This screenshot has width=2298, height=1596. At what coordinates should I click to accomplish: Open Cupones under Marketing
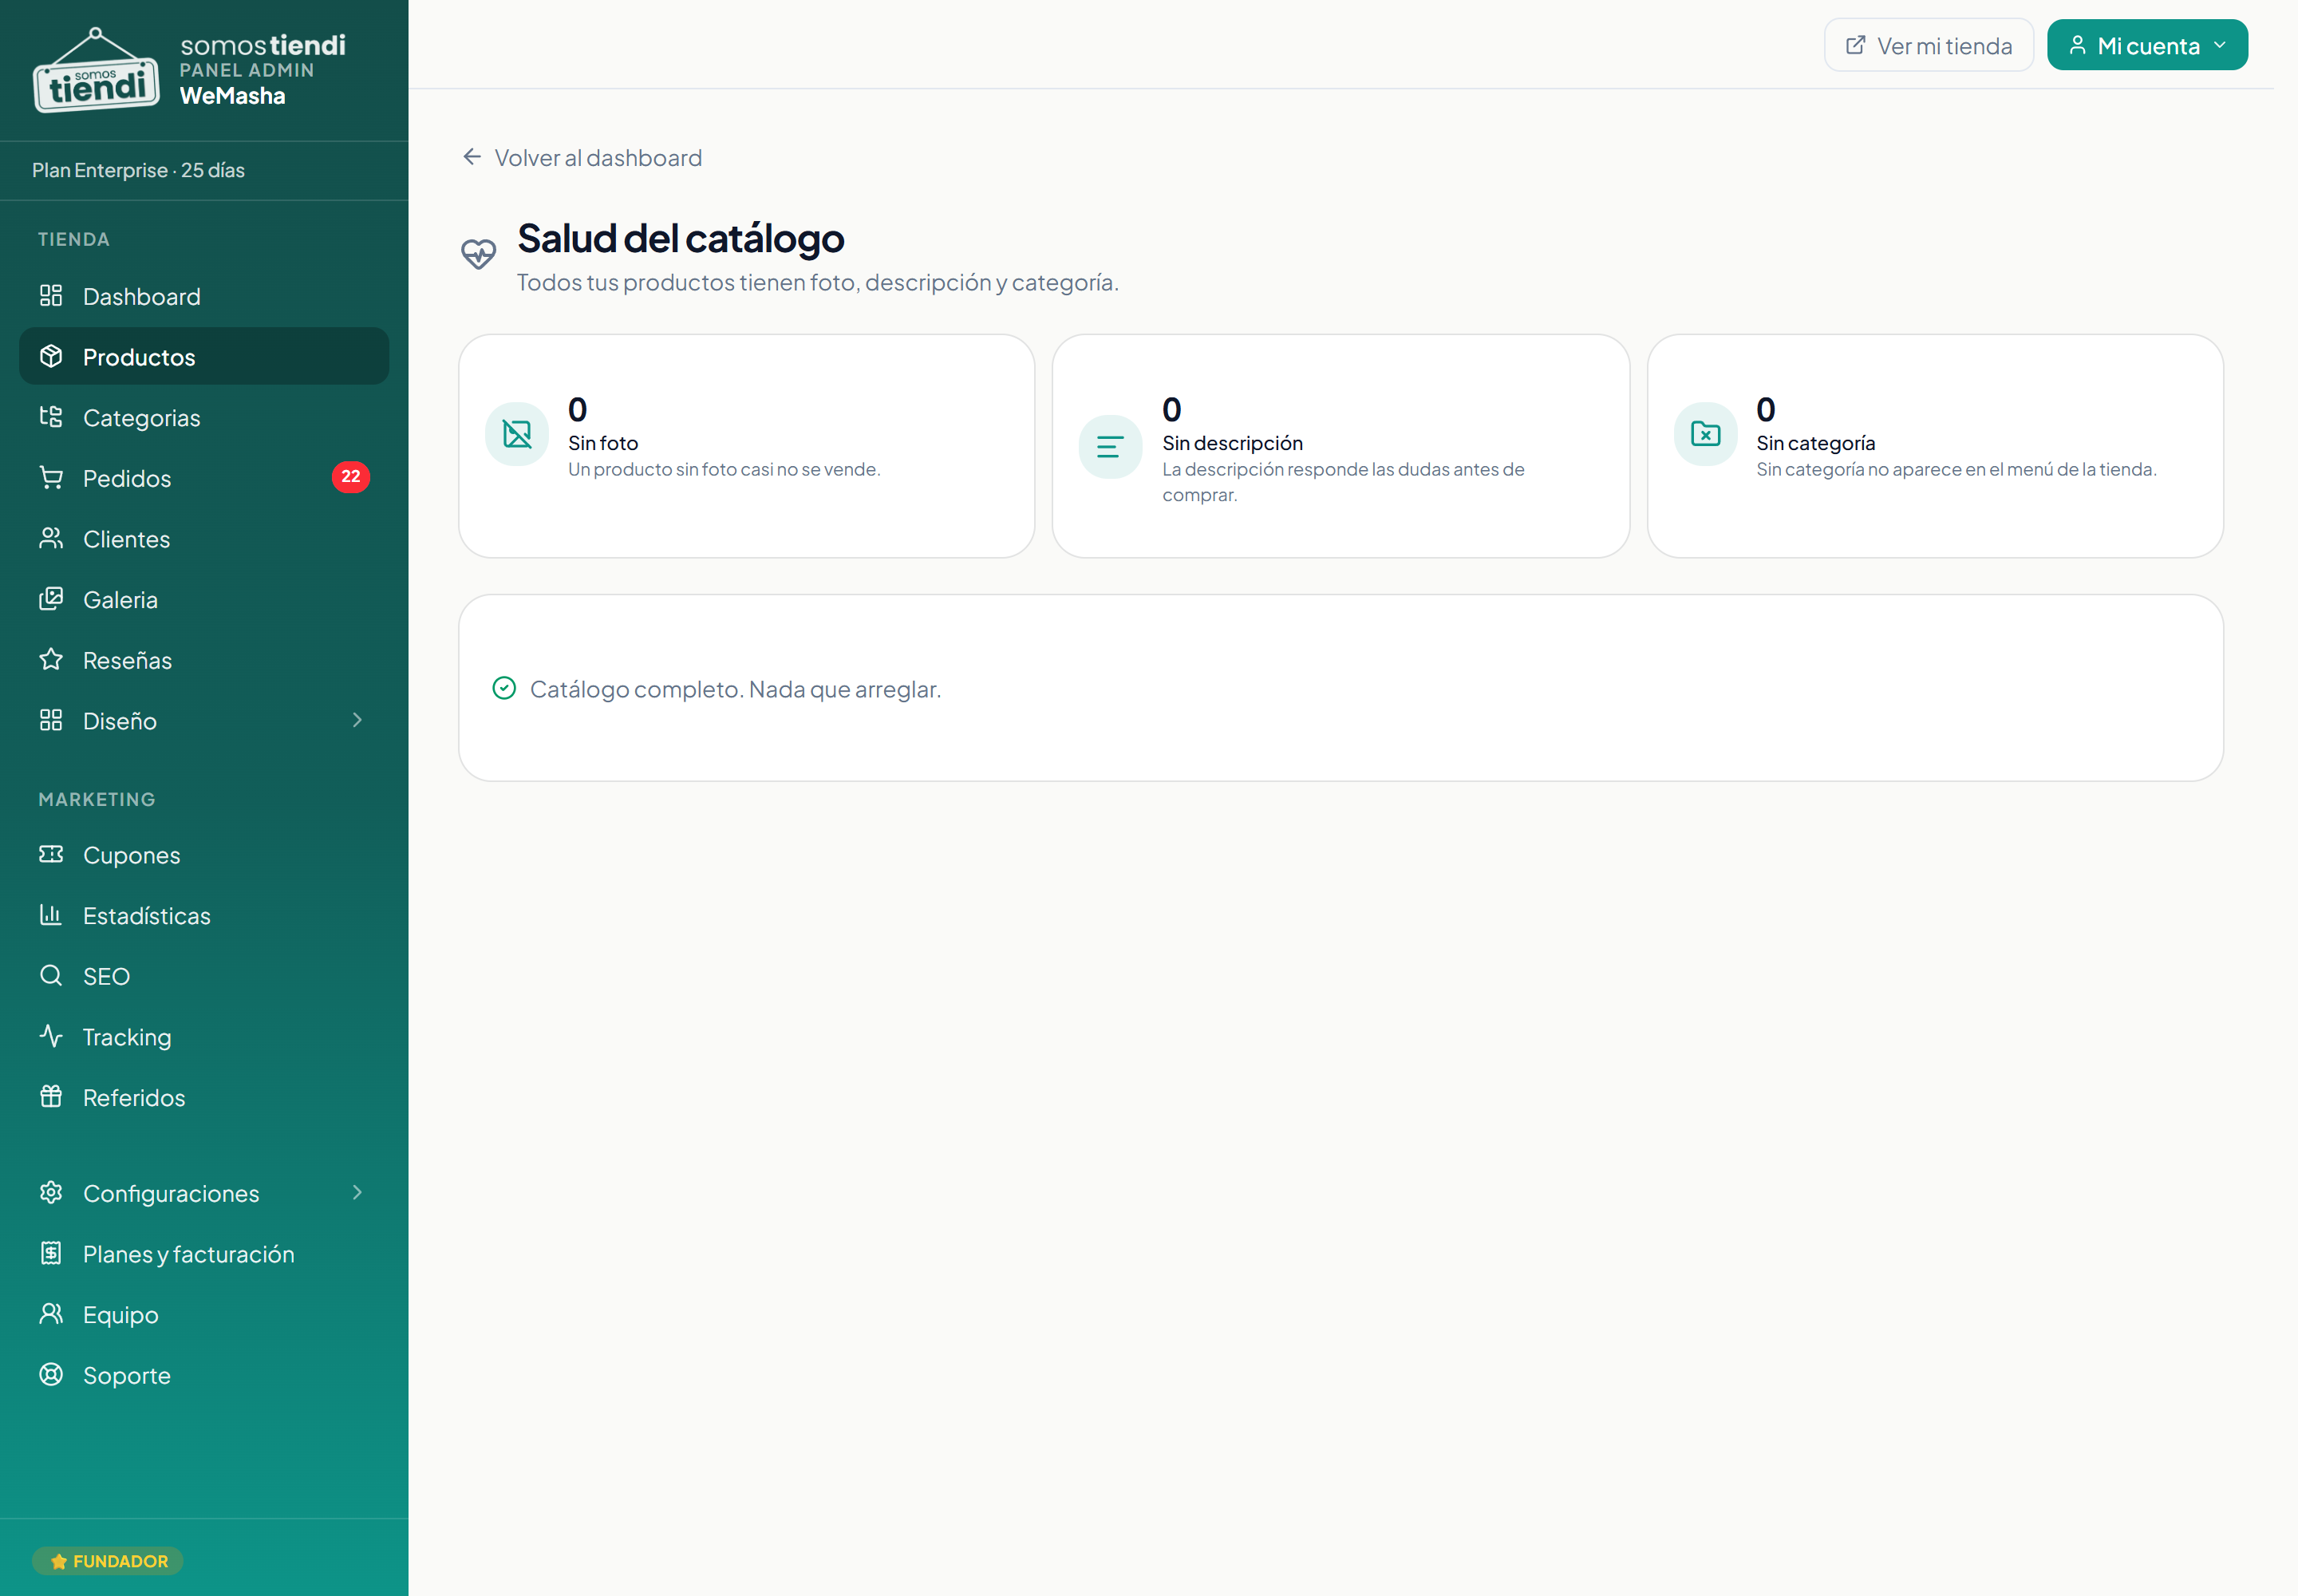pos(204,854)
